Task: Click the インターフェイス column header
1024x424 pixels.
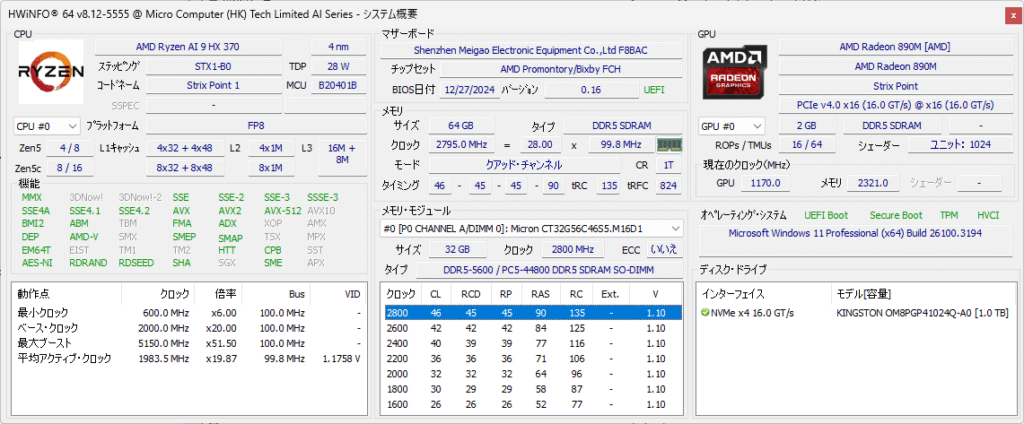Action: [762, 294]
